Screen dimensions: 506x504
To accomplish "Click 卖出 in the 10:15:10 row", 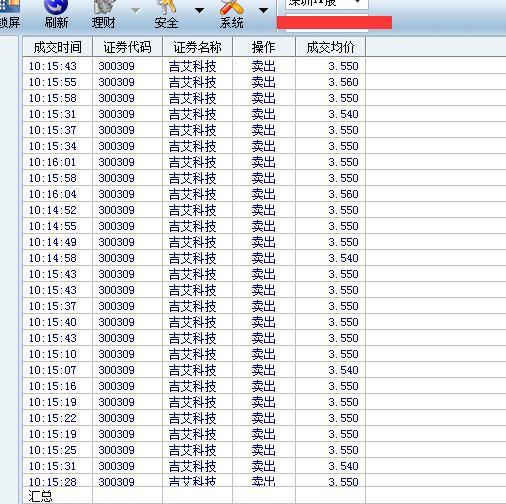I will pyautogui.click(x=263, y=354).
